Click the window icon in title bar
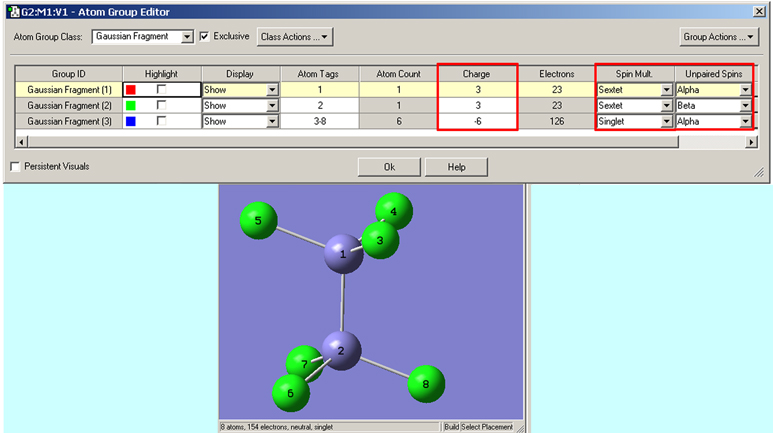 pos(11,11)
